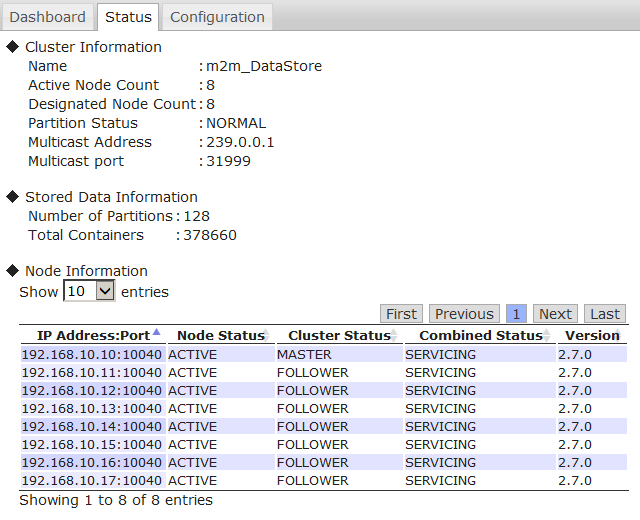Advance with the Next button

pyautogui.click(x=555, y=314)
